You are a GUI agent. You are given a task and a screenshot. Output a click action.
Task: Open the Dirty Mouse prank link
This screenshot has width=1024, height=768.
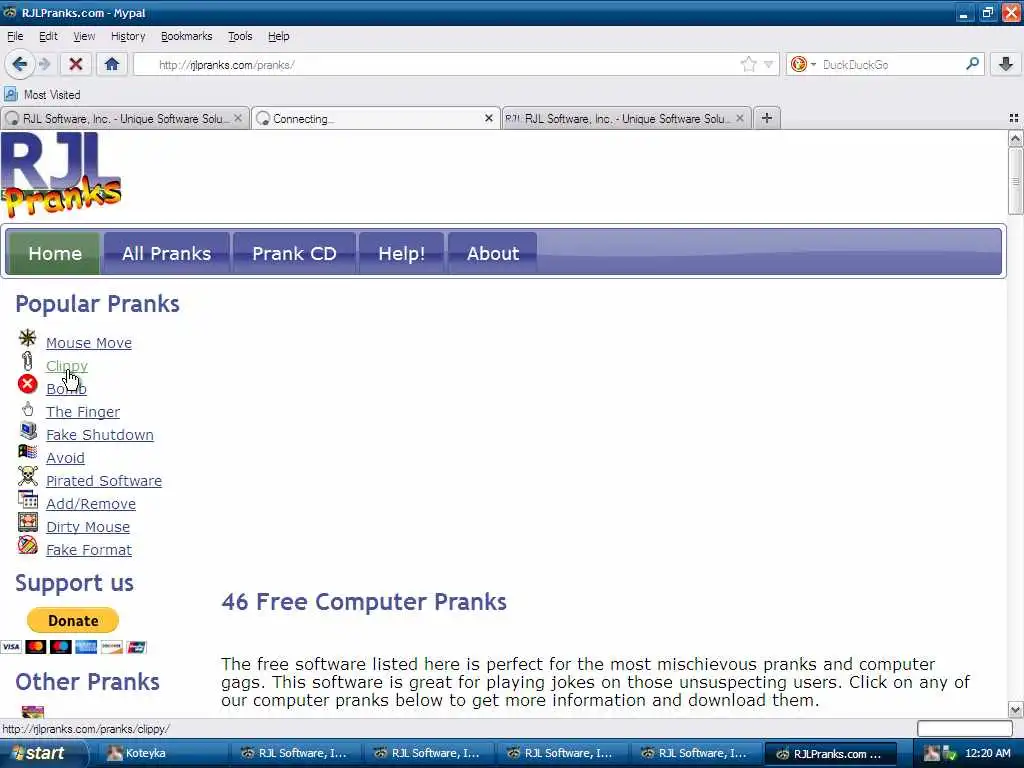pos(88,526)
